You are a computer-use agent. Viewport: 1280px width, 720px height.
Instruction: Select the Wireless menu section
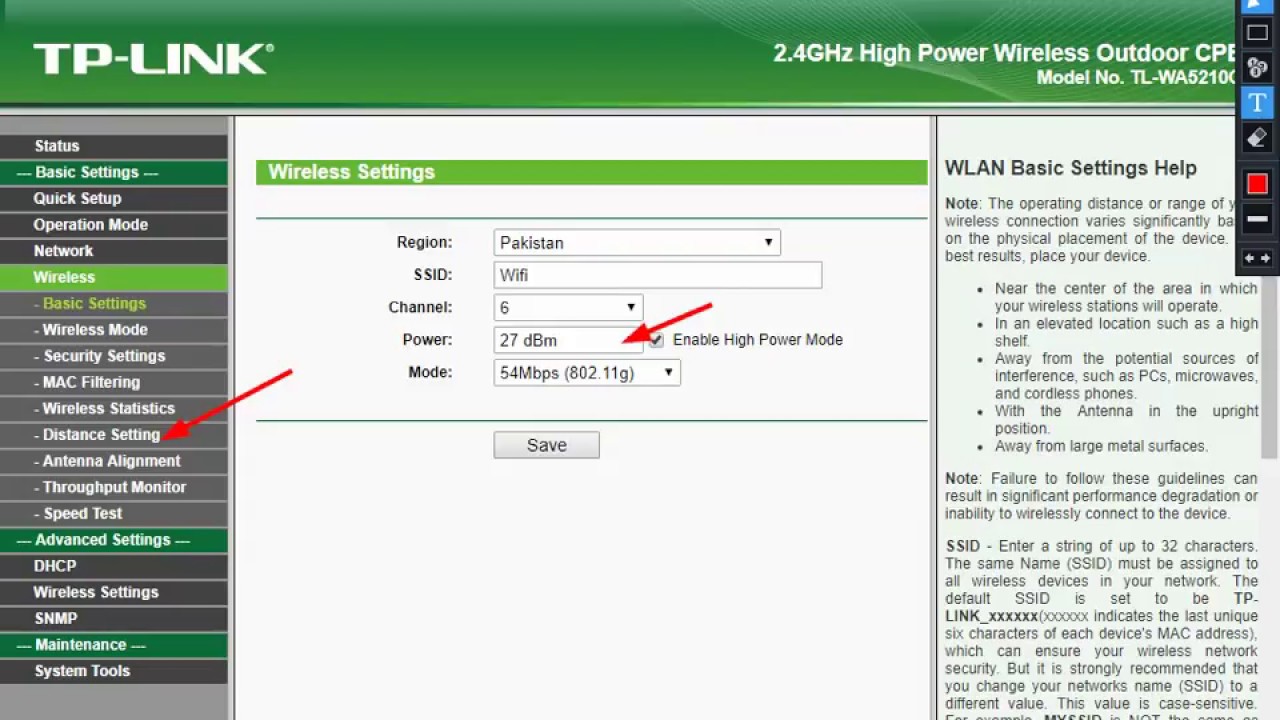click(x=114, y=277)
